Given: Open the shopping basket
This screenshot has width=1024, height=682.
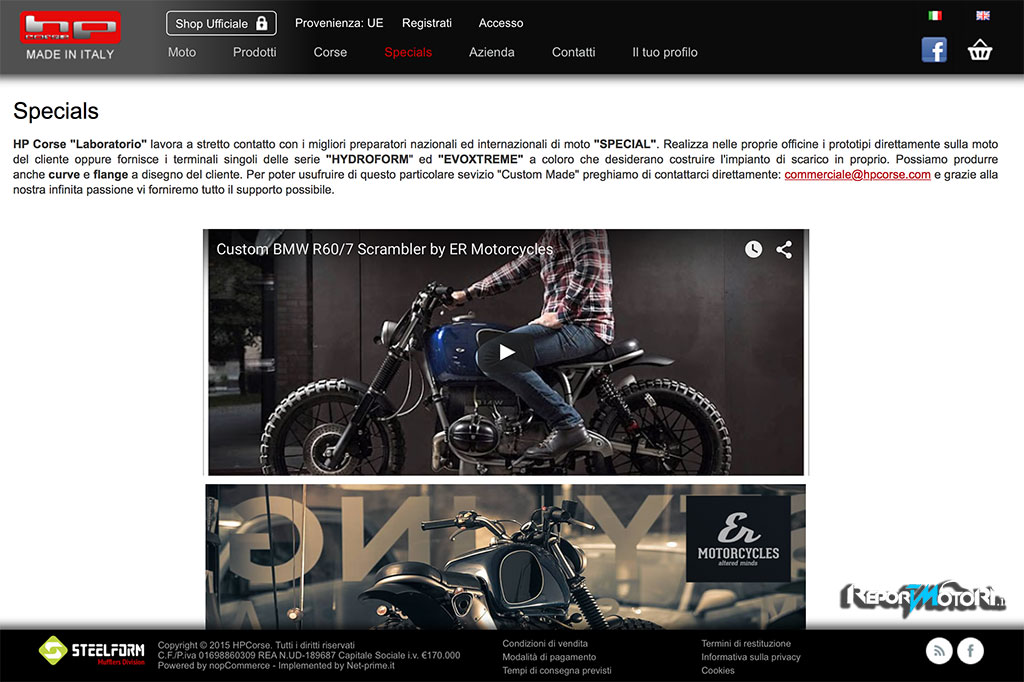Looking at the screenshot, I should click(980, 50).
